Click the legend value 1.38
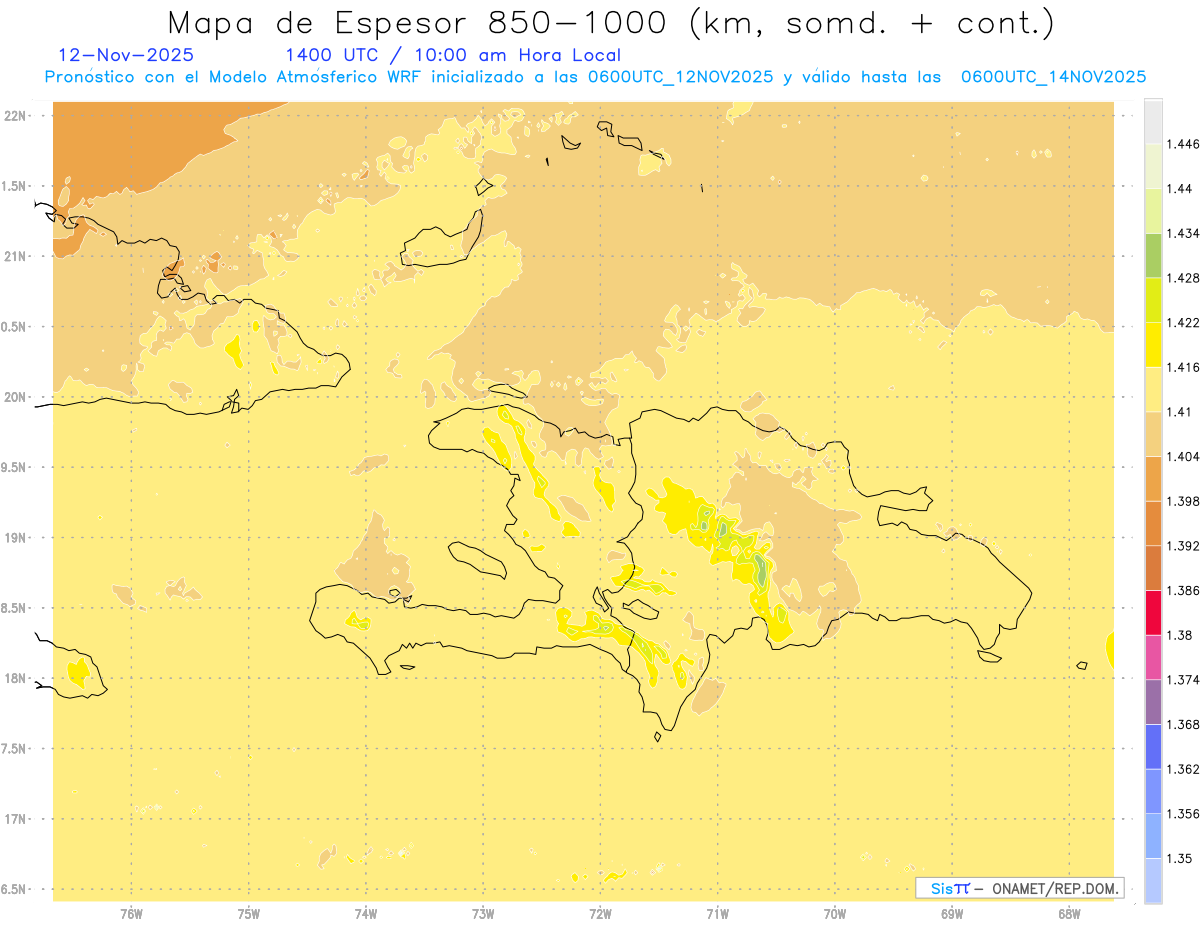The width and height of the screenshot is (1200, 927). (x=1180, y=635)
